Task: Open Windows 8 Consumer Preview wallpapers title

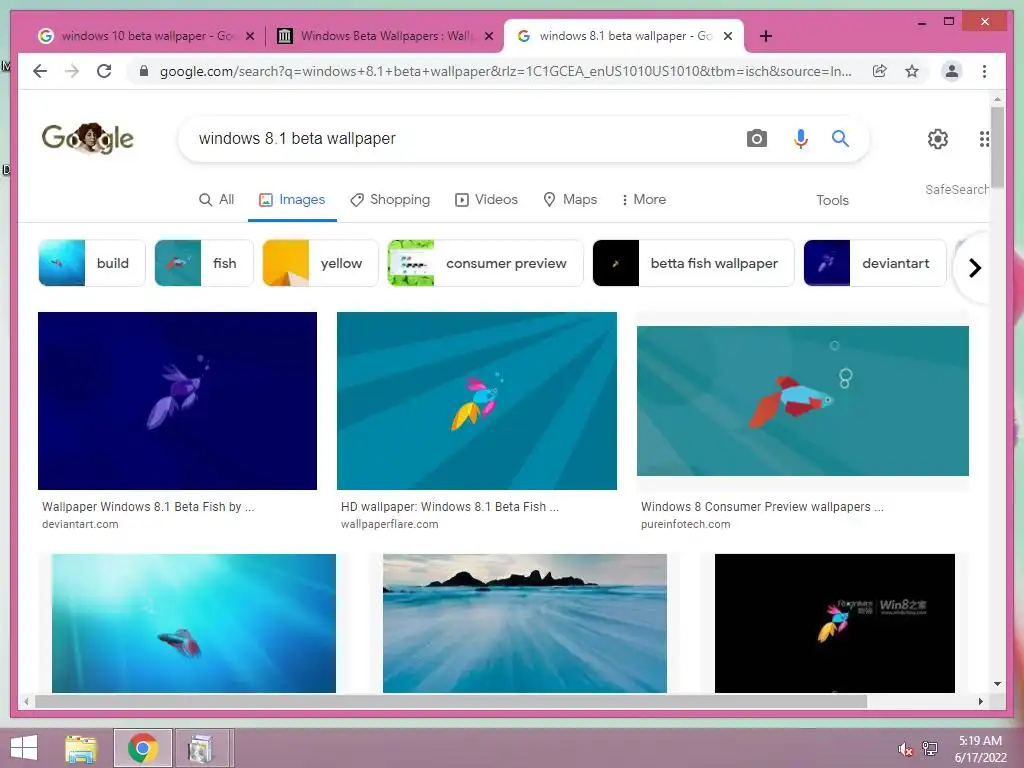Action: tap(762, 507)
